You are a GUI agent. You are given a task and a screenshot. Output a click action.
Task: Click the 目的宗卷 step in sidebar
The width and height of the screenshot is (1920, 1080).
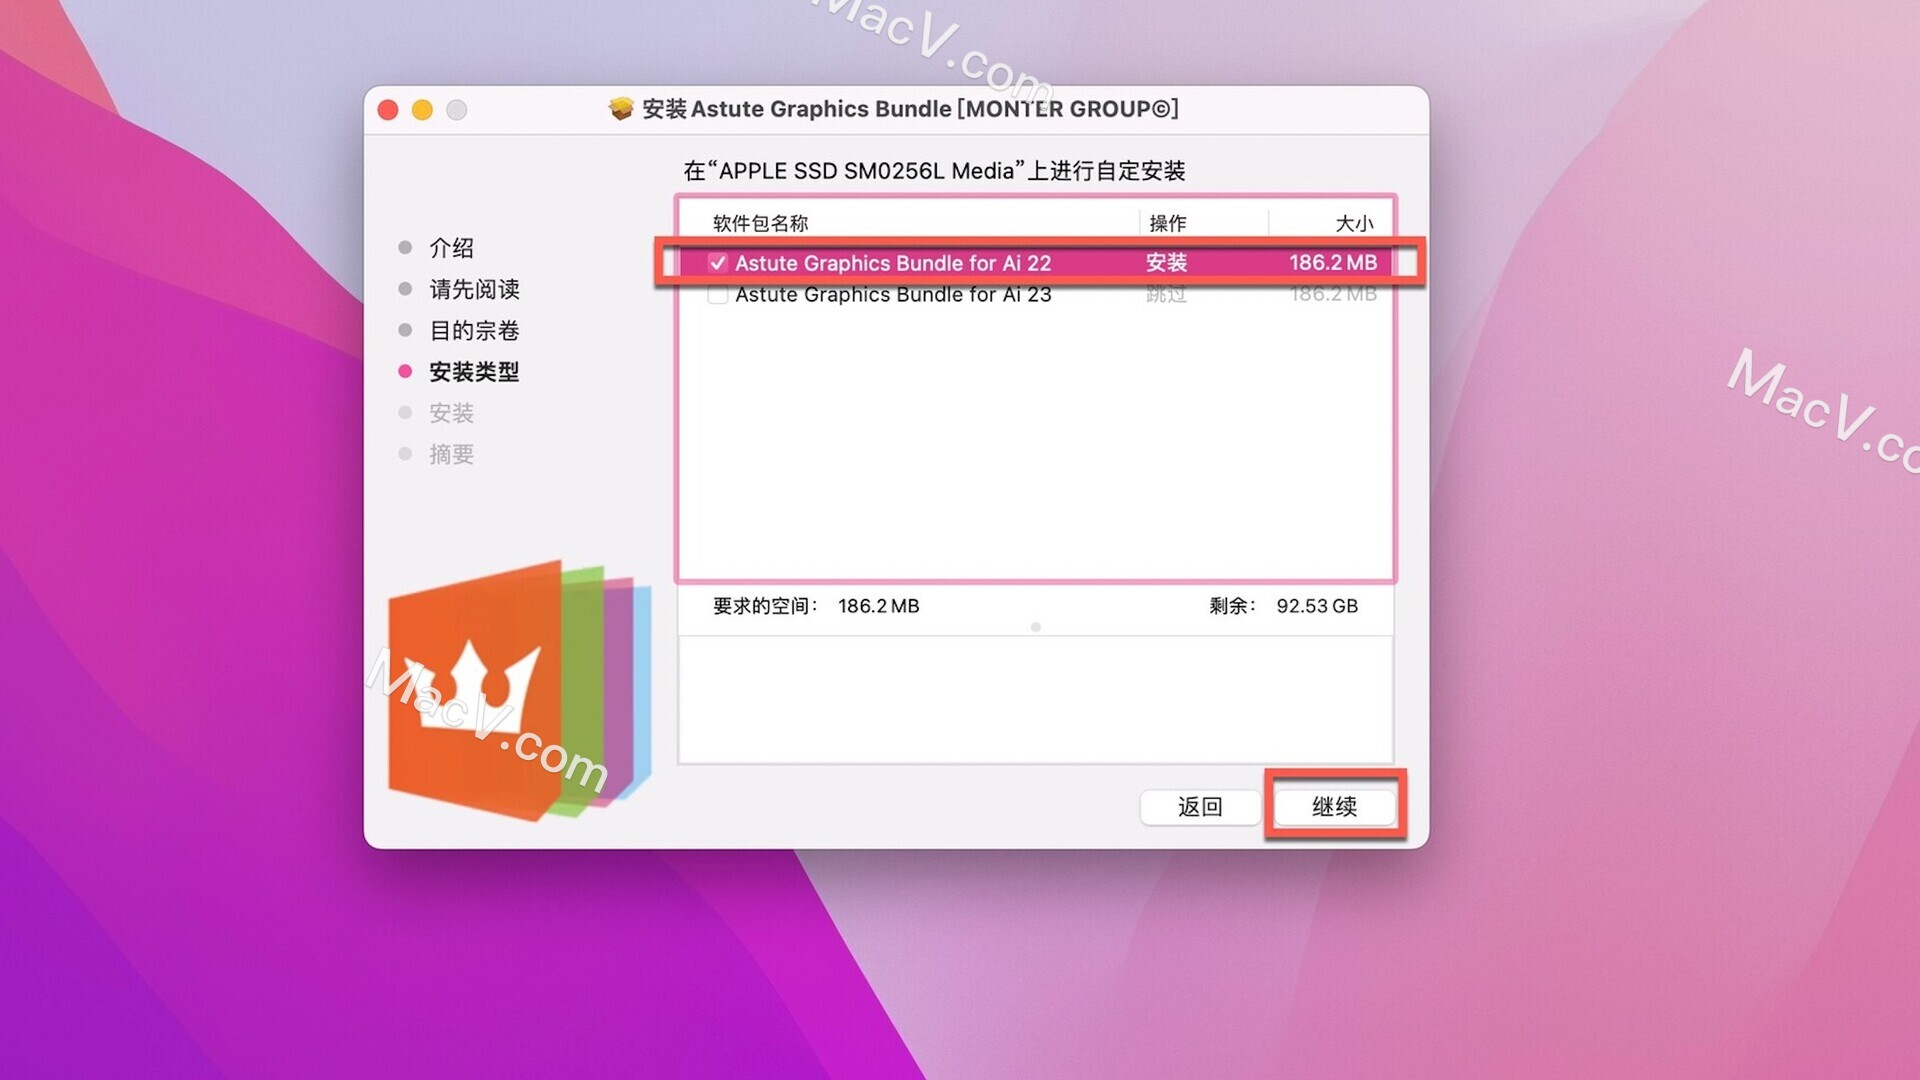tap(474, 330)
